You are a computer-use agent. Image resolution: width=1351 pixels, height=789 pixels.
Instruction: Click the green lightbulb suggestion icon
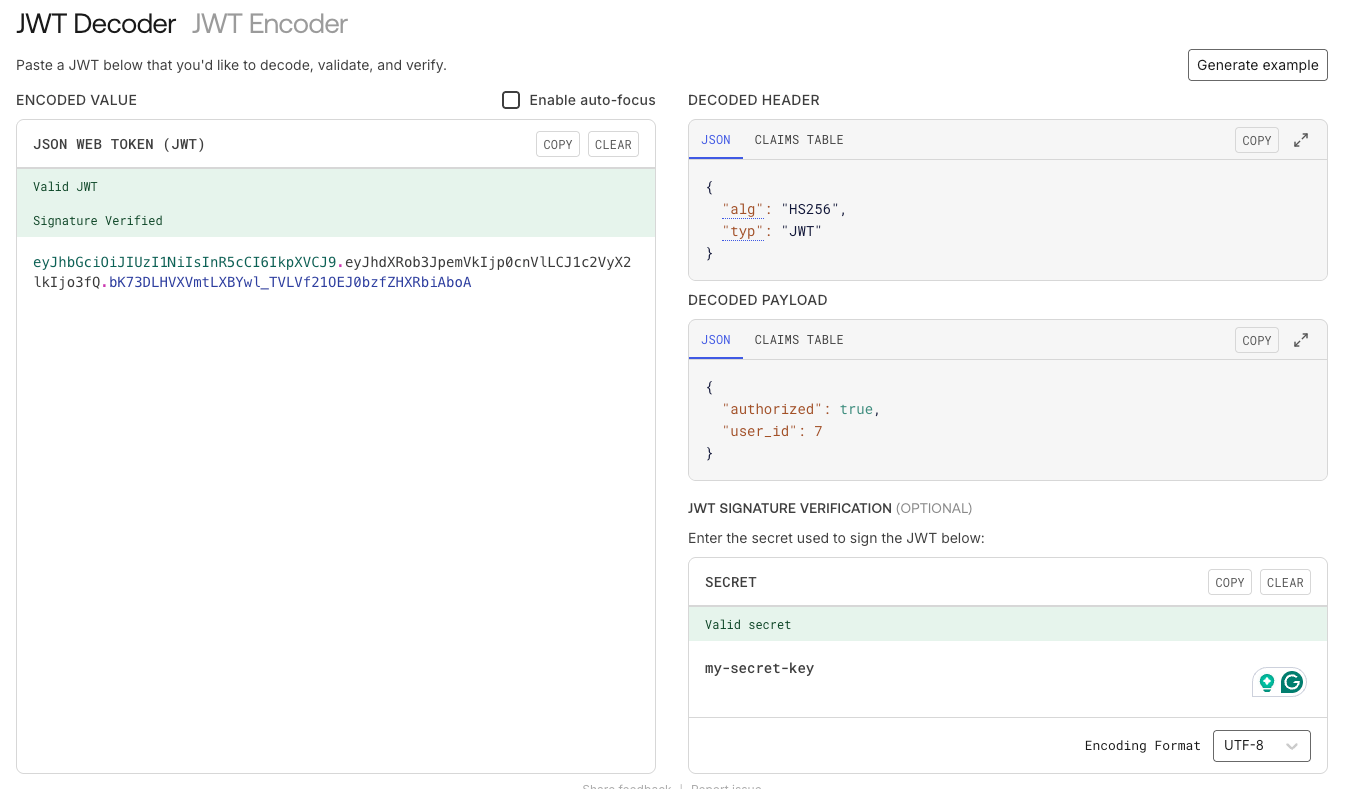tap(1267, 683)
